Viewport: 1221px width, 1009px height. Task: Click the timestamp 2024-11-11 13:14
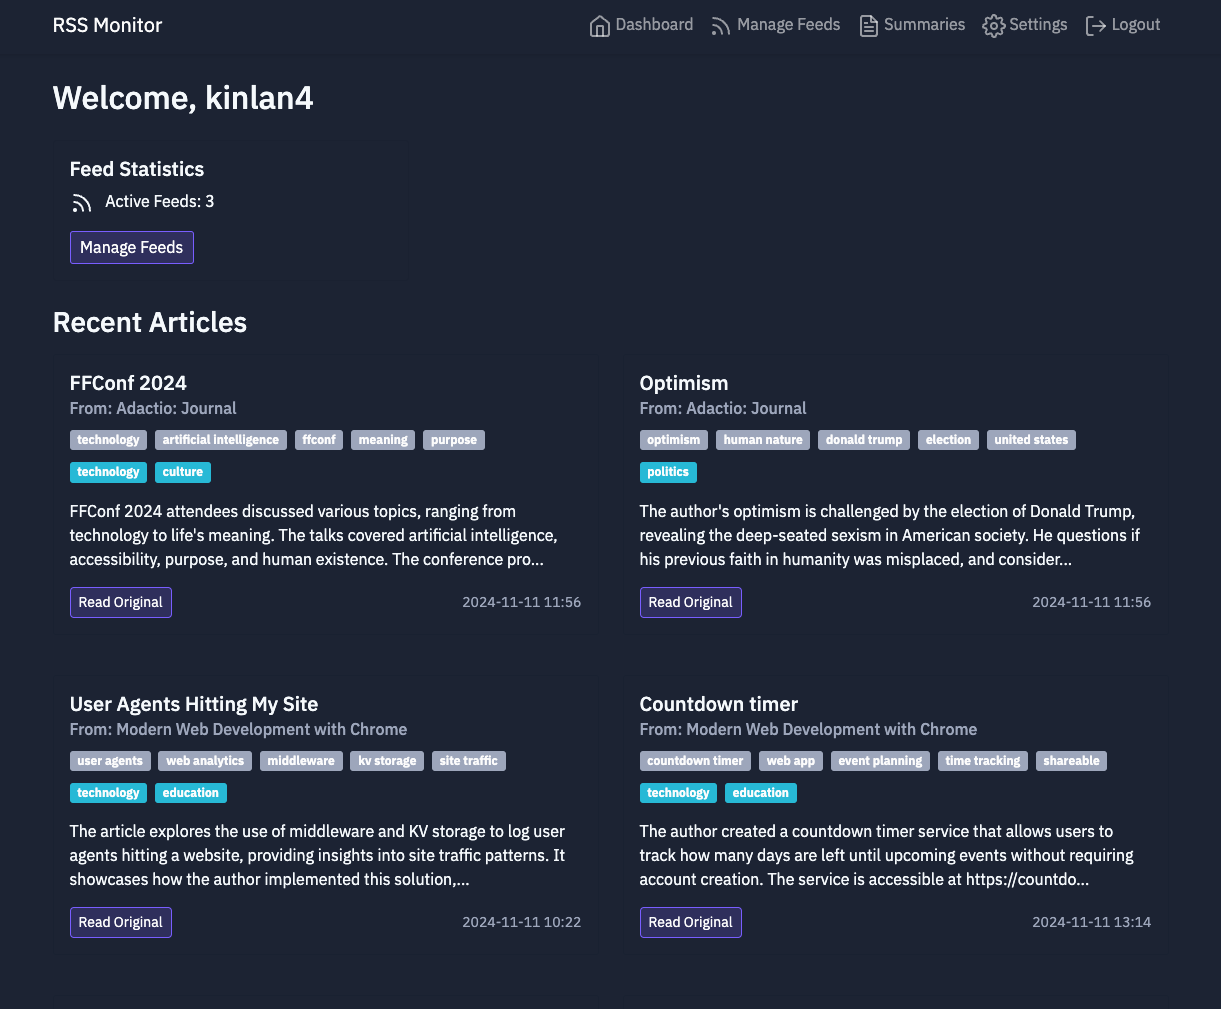coord(1091,922)
